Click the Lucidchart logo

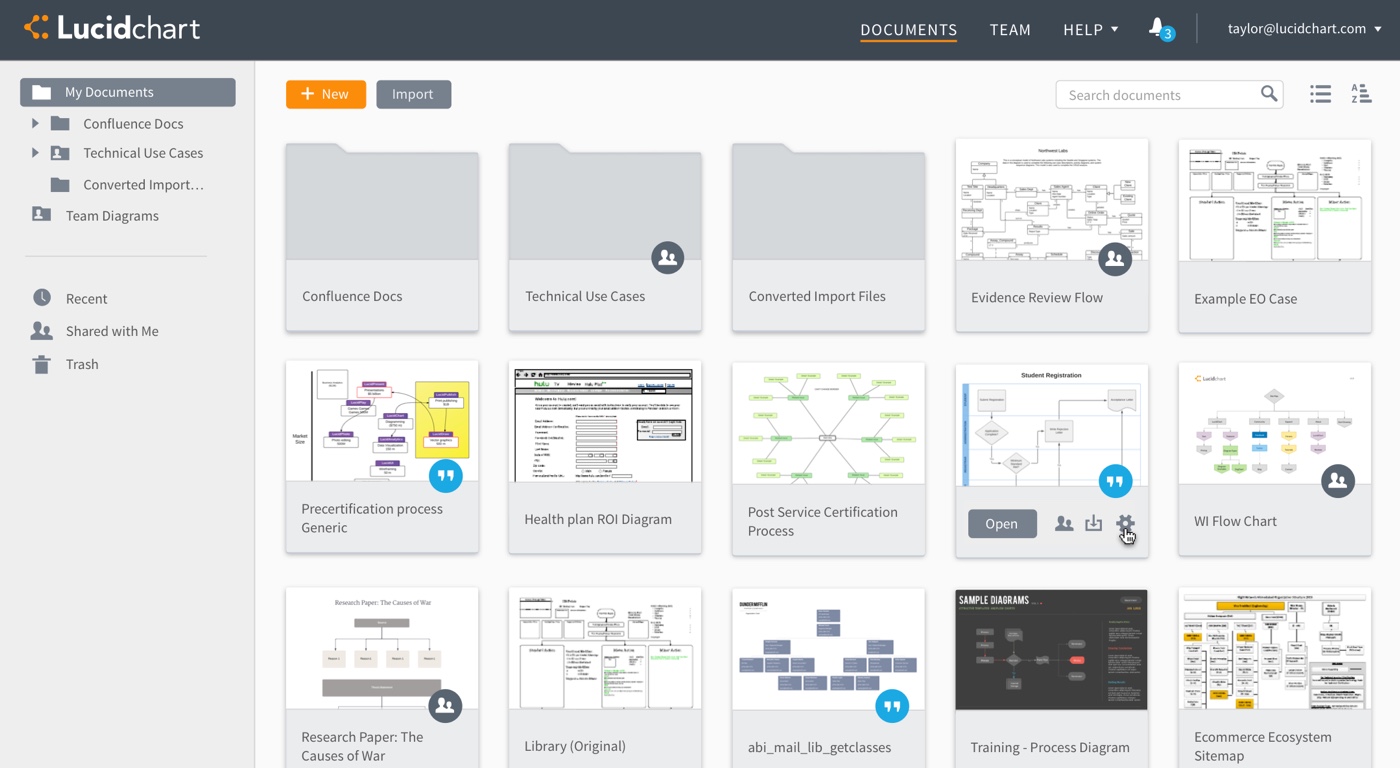pos(112,28)
